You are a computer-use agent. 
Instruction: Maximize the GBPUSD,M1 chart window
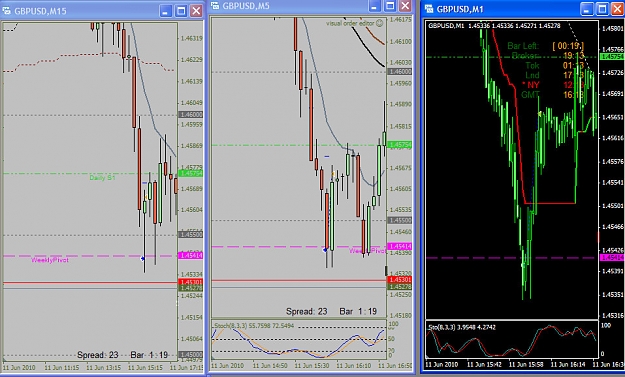click(x=602, y=9)
